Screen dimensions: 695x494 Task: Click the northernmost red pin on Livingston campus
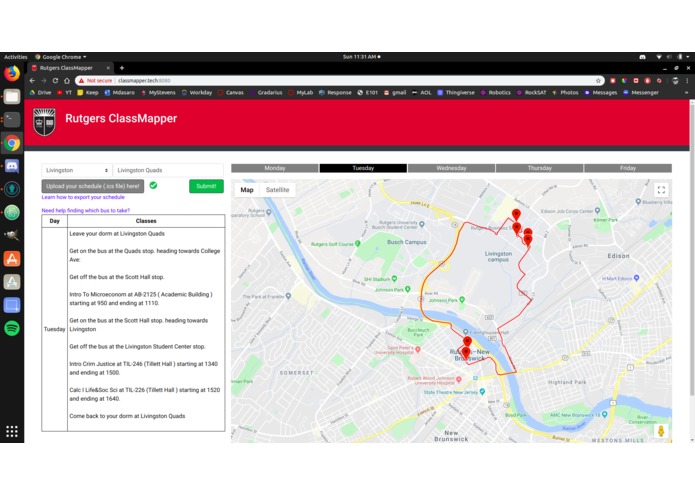click(x=516, y=215)
